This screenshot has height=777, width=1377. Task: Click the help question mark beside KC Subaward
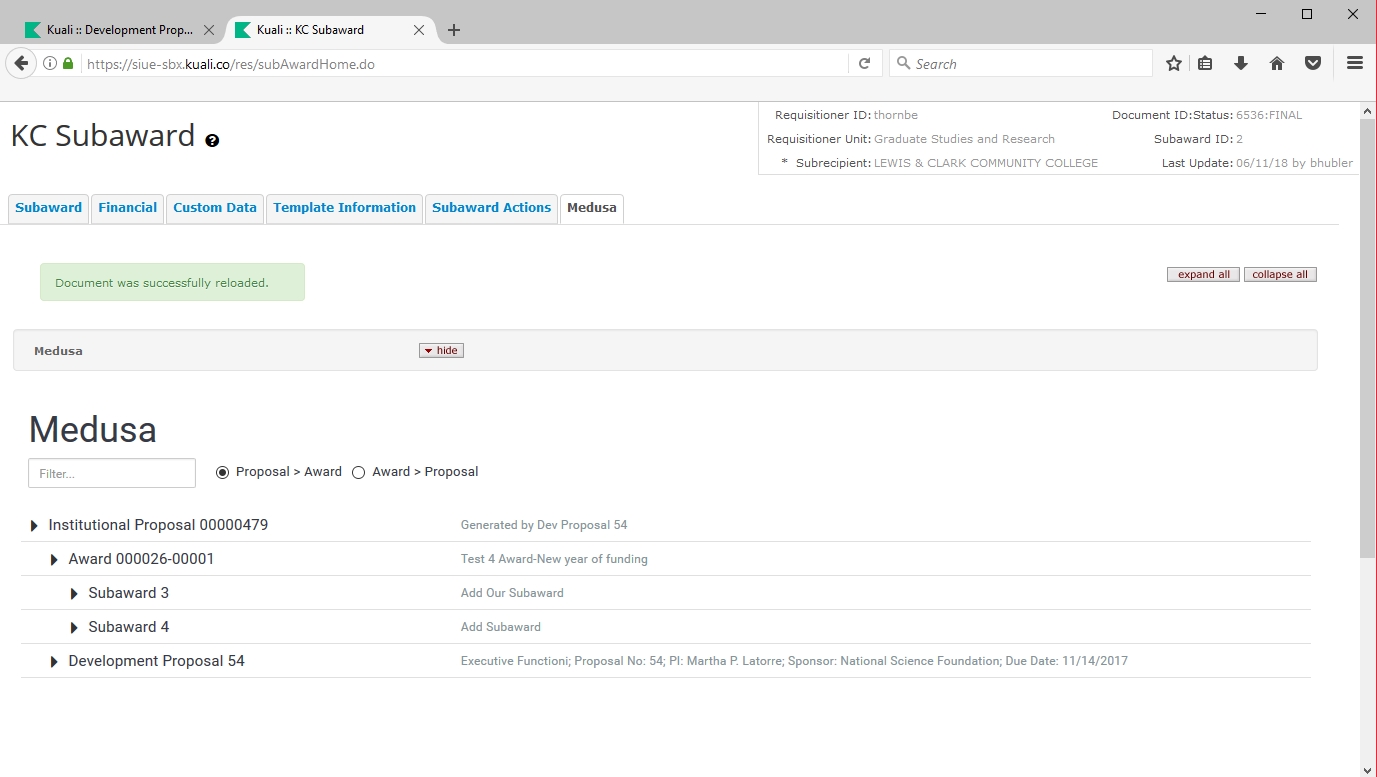coord(212,141)
